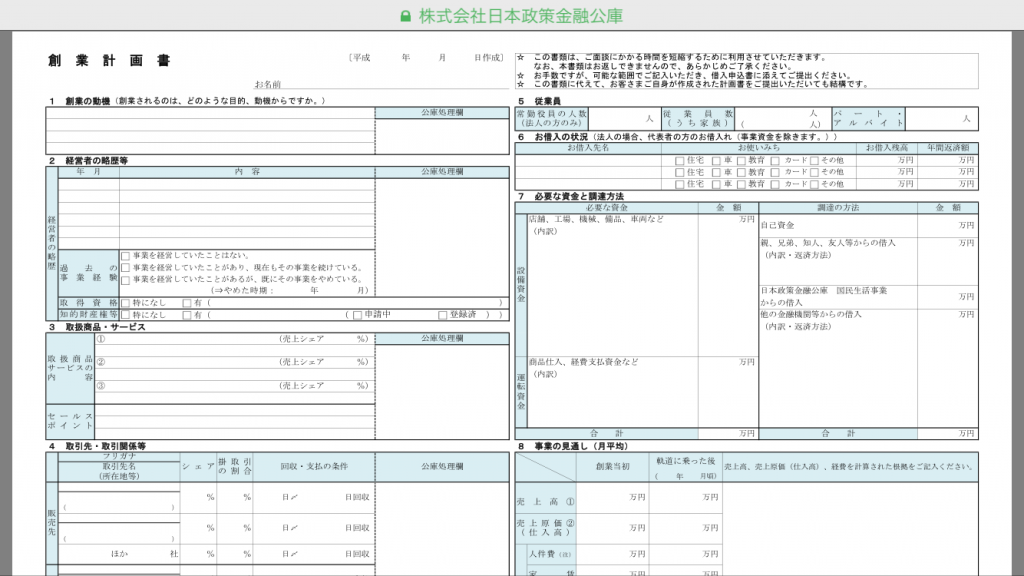Check '事業を経営していたことはない' box
This screenshot has width=1024, height=576.
[x=125, y=256]
